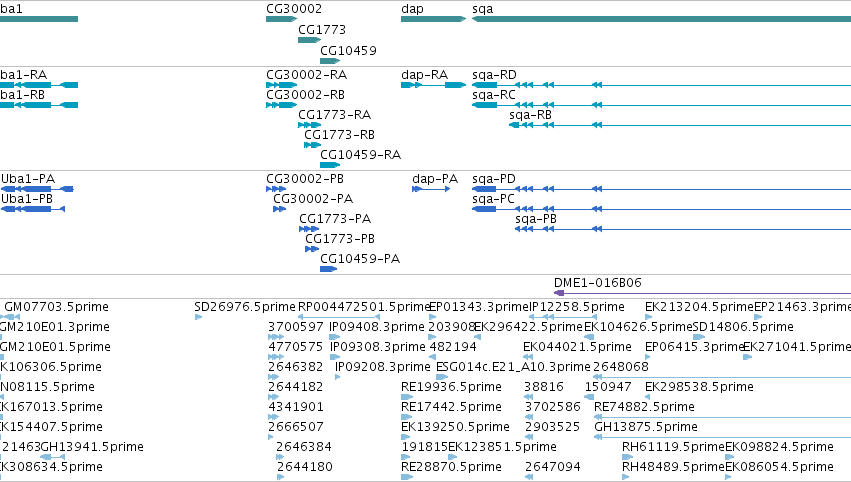Viewport: 851px width, 482px height.
Task: Select the CG30002-PB protein label
Action: click(x=304, y=179)
